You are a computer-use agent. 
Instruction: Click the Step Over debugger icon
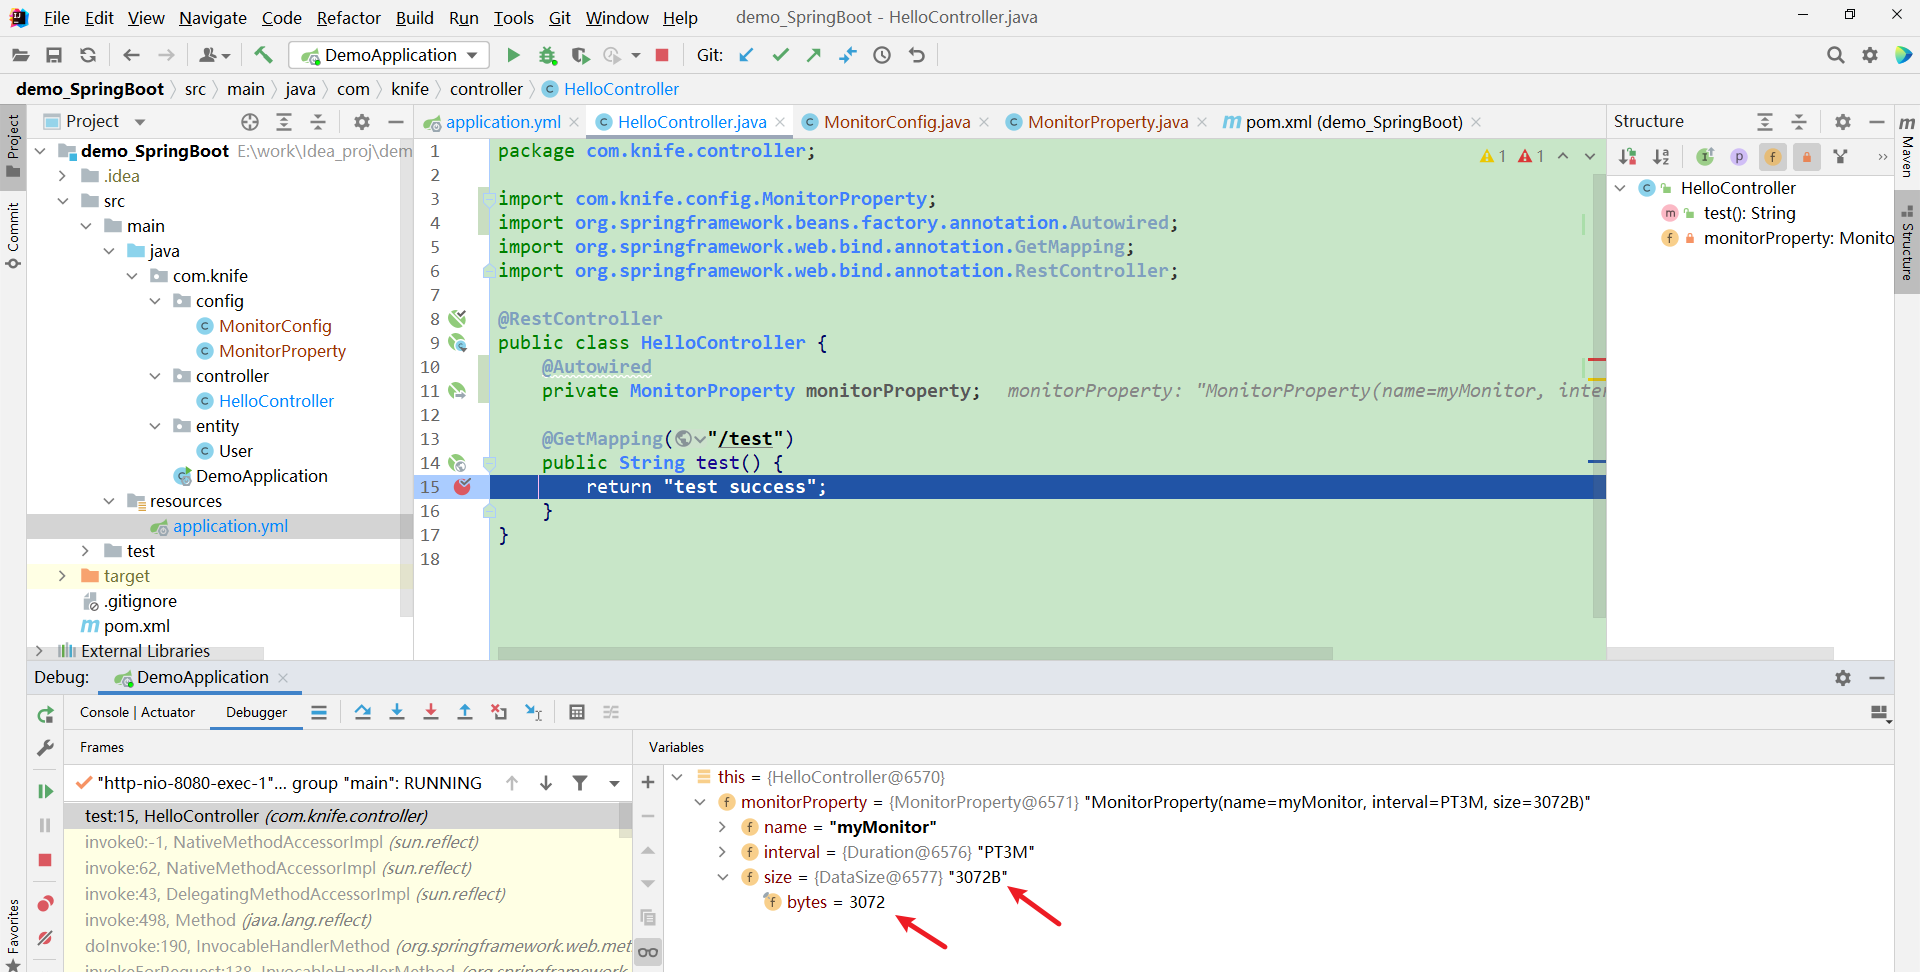pos(362,712)
